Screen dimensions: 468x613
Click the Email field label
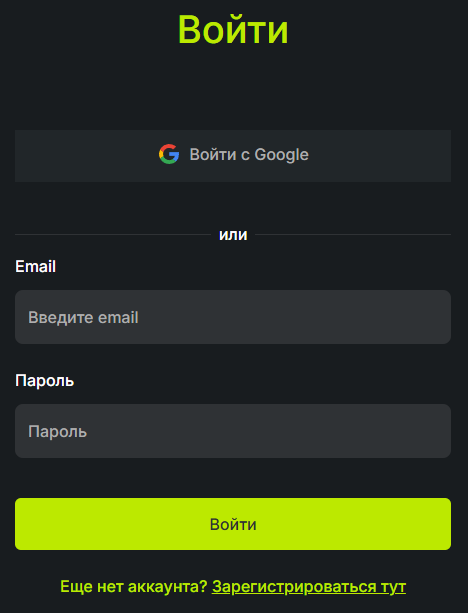36,267
